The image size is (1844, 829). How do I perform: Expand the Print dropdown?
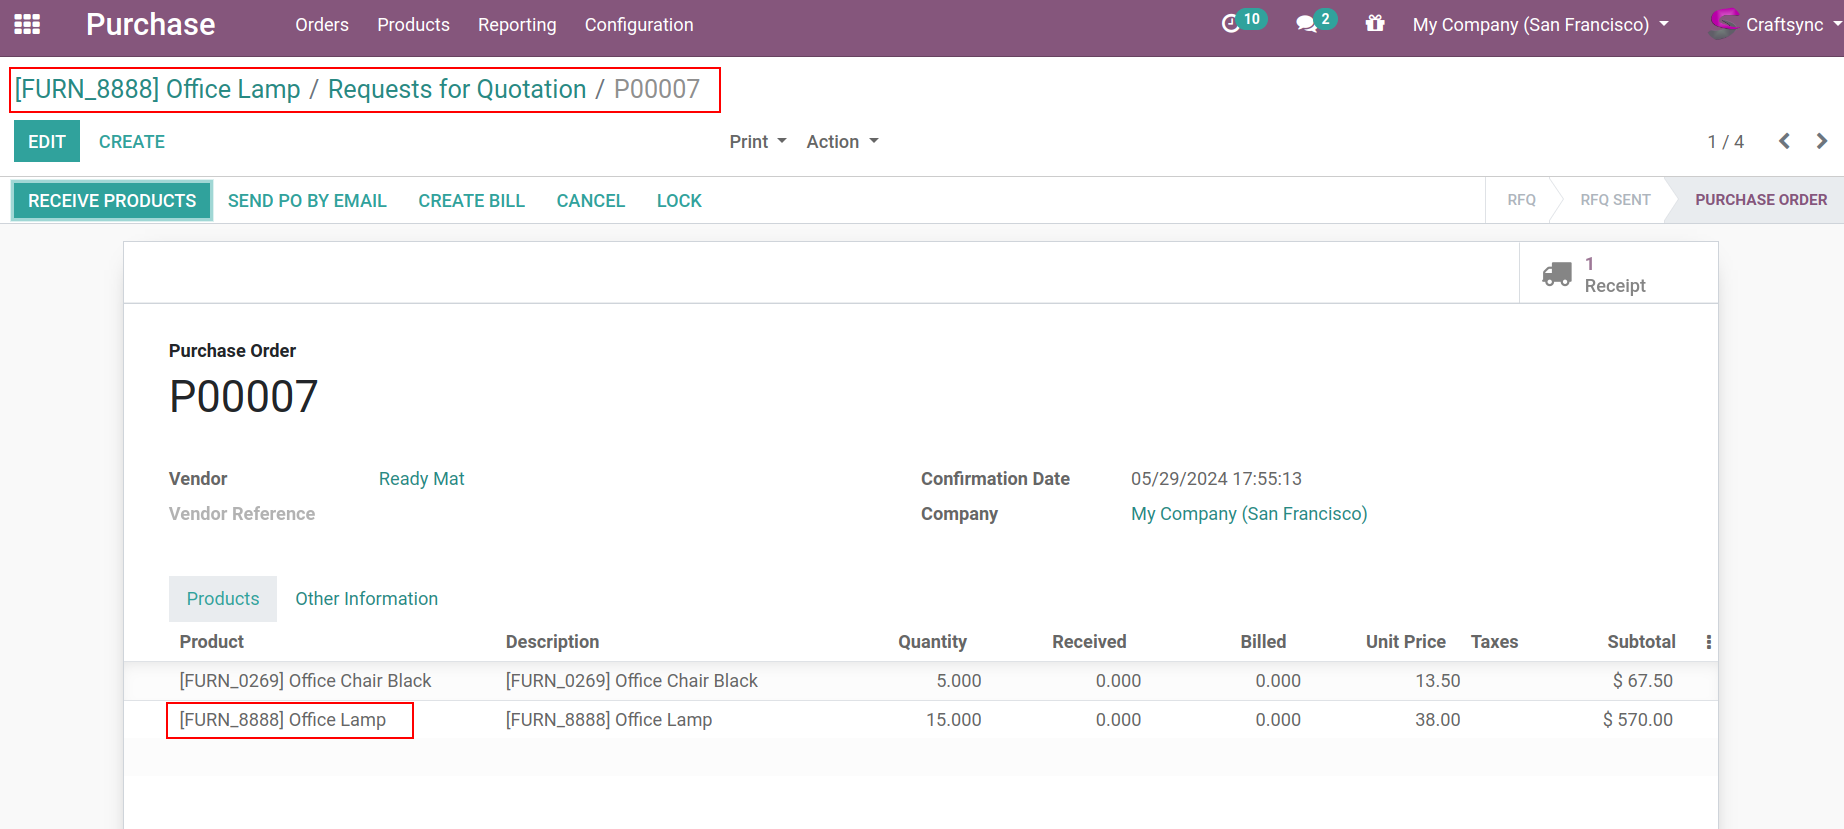(x=757, y=142)
